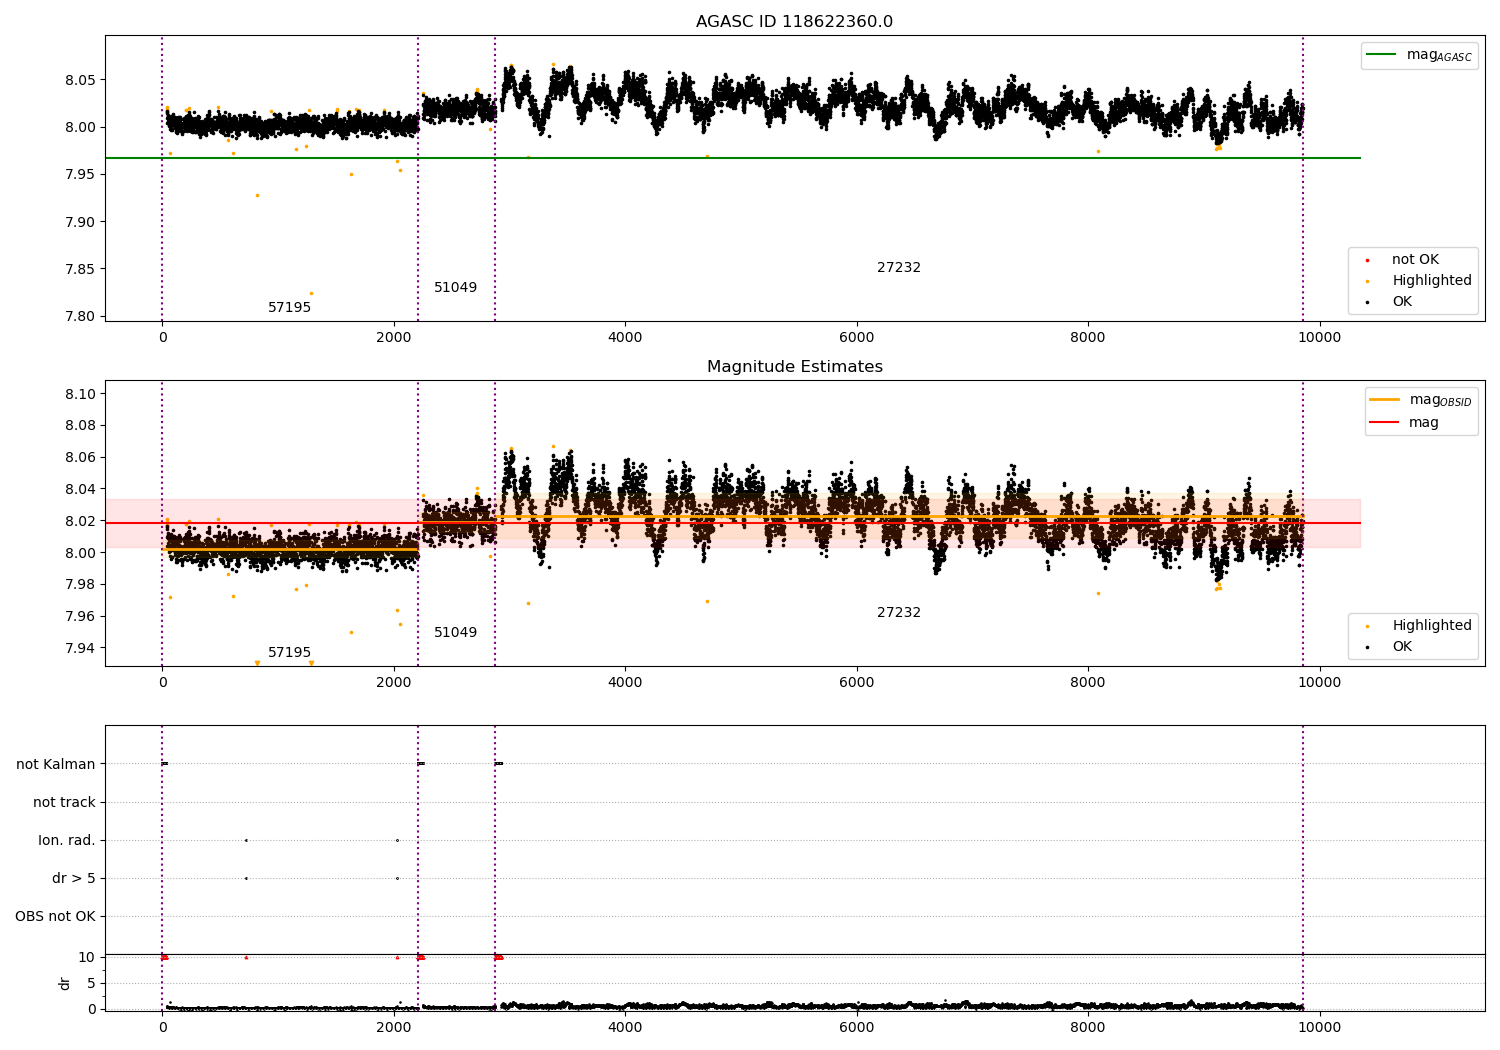Click 'OK' legend label in the Magnitude Estimates plot
Viewport: 1500px width, 1050px height.
(x=1402, y=647)
